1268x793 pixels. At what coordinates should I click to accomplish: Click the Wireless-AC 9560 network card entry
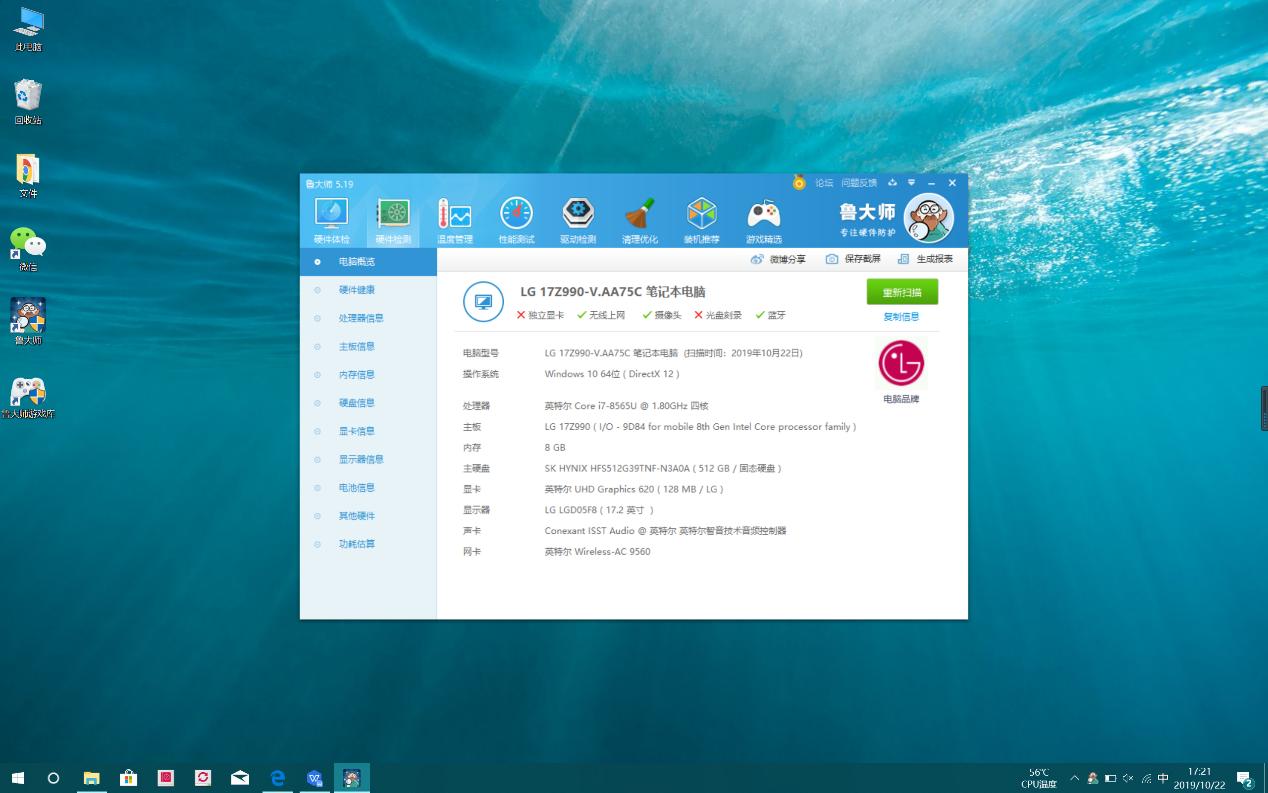coord(597,552)
